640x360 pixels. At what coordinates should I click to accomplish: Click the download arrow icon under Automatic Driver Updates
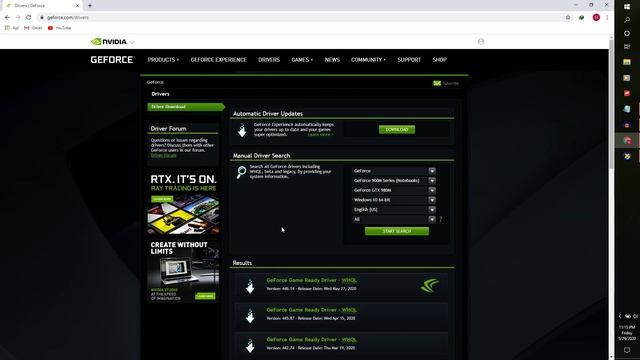[242, 130]
